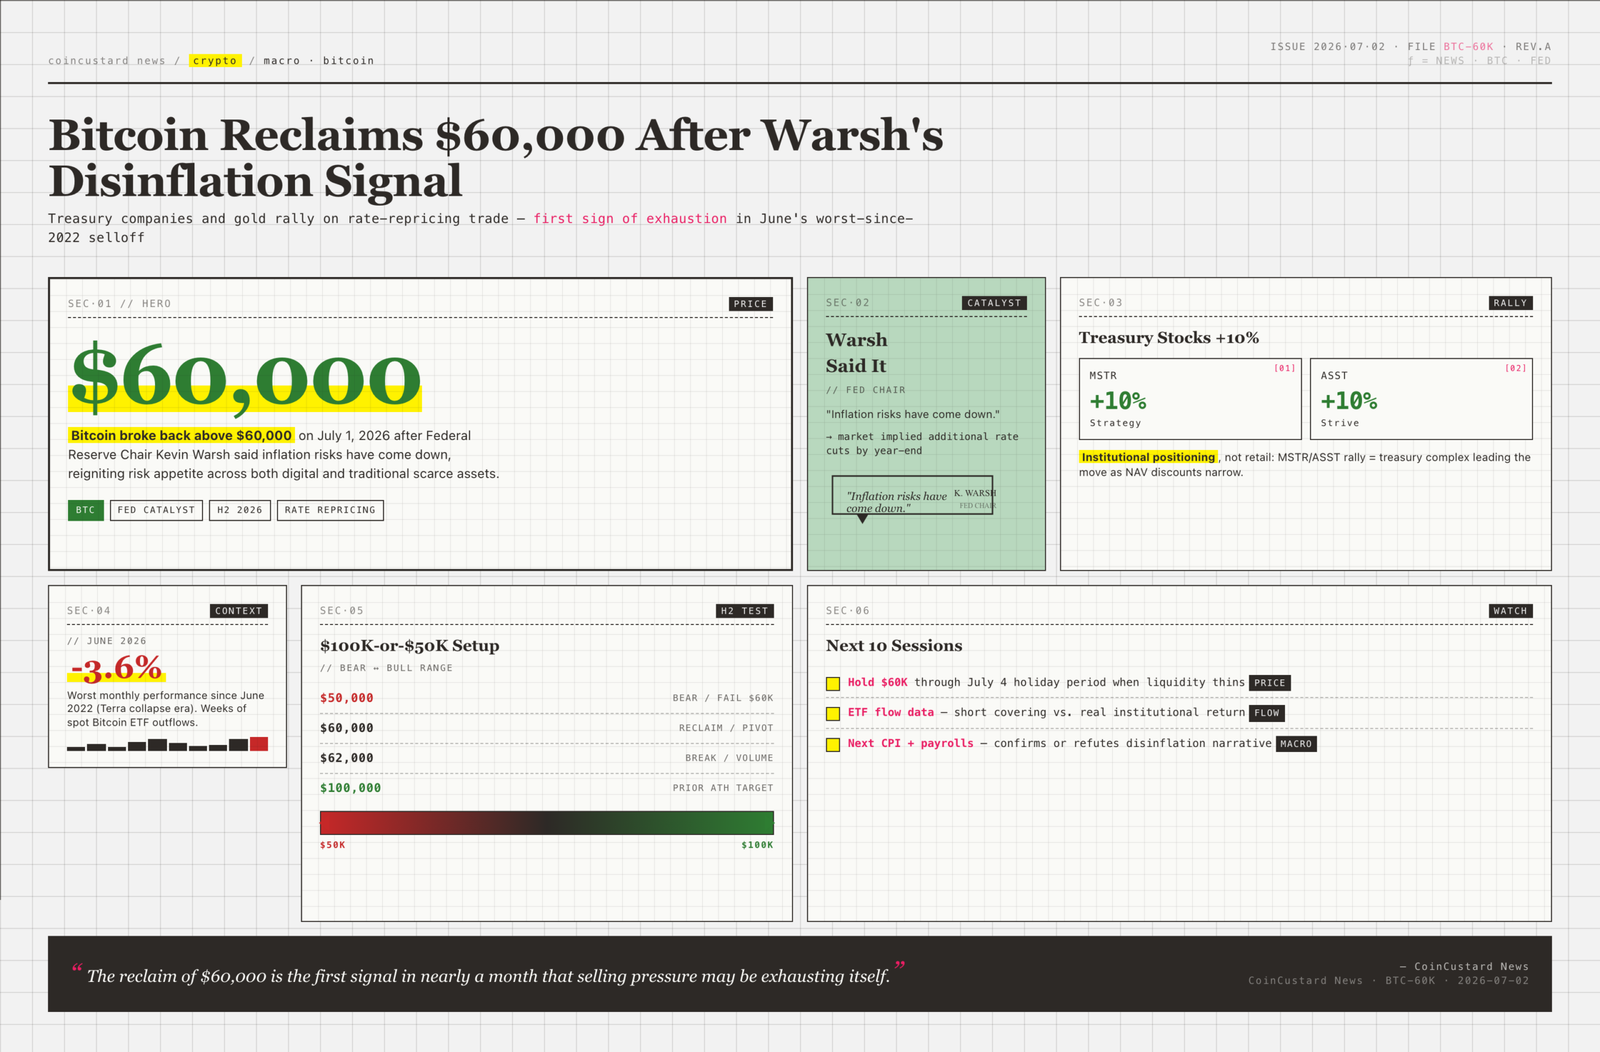Click the CONTEXT badge in SEC·04

[239, 611]
